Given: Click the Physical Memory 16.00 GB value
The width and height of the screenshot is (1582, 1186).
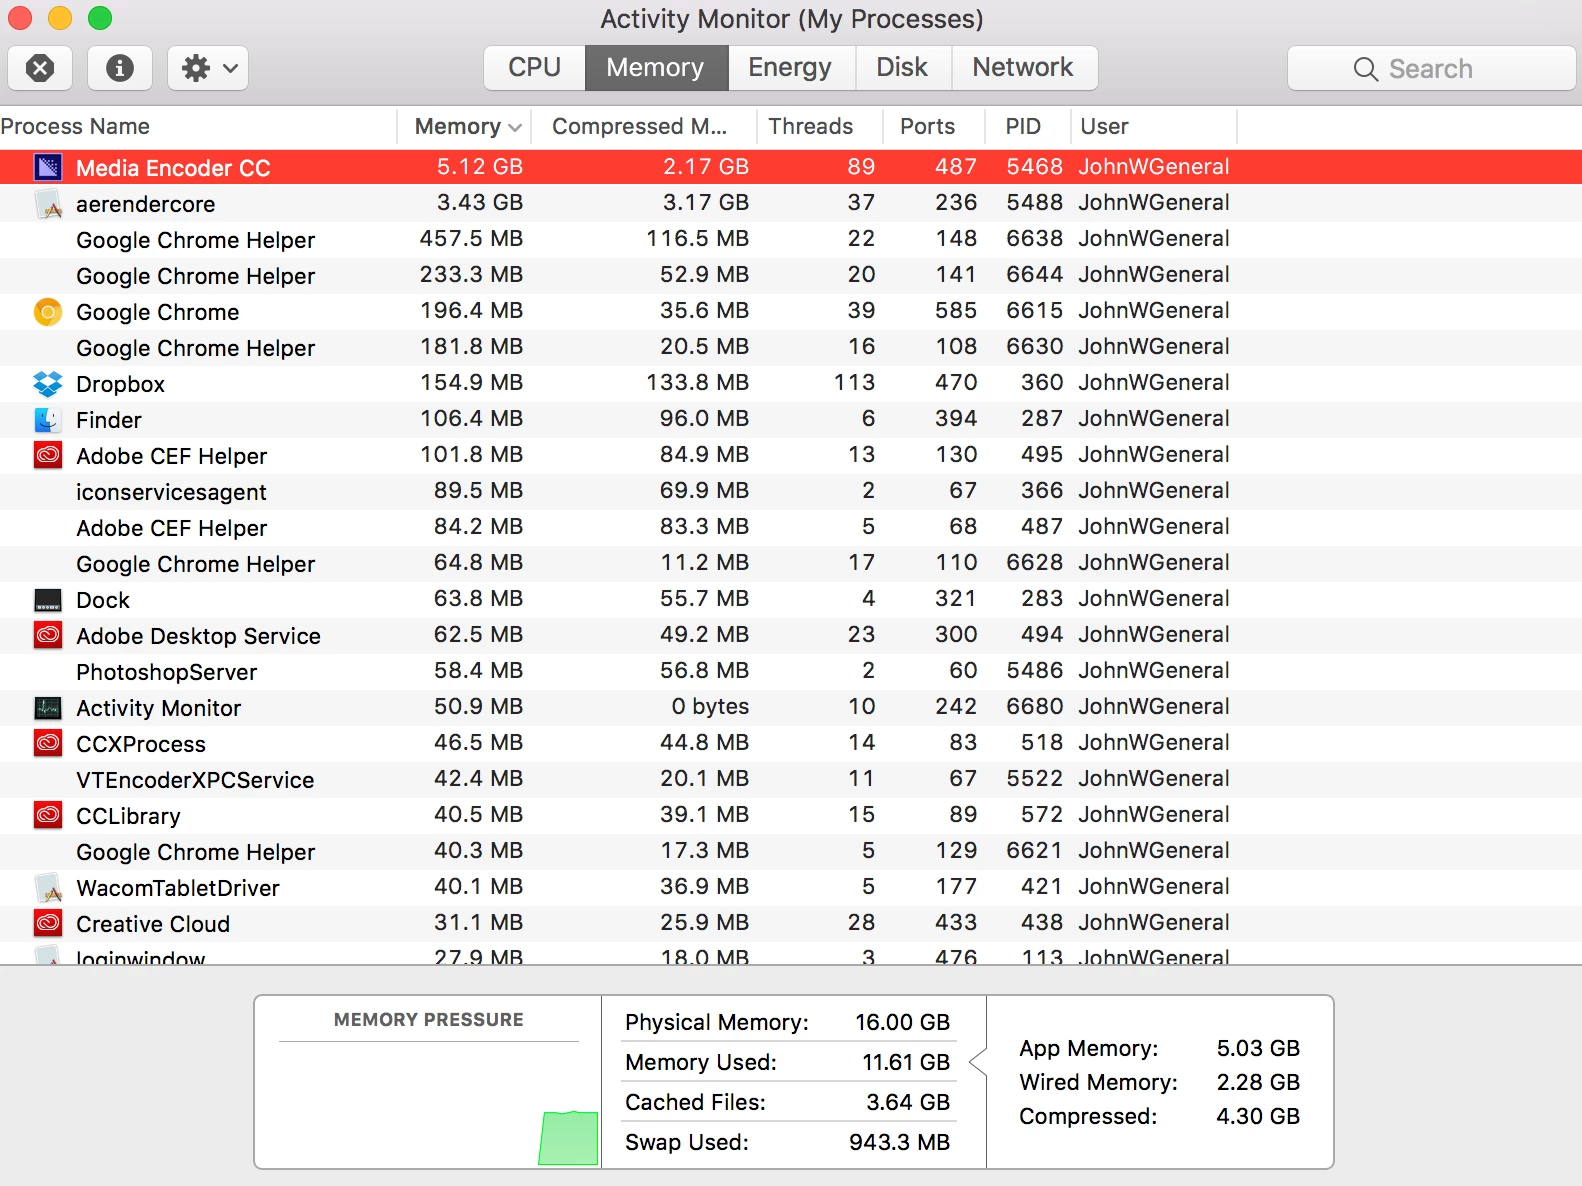Looking at the screenshot, I should (x=902, y=1022).
